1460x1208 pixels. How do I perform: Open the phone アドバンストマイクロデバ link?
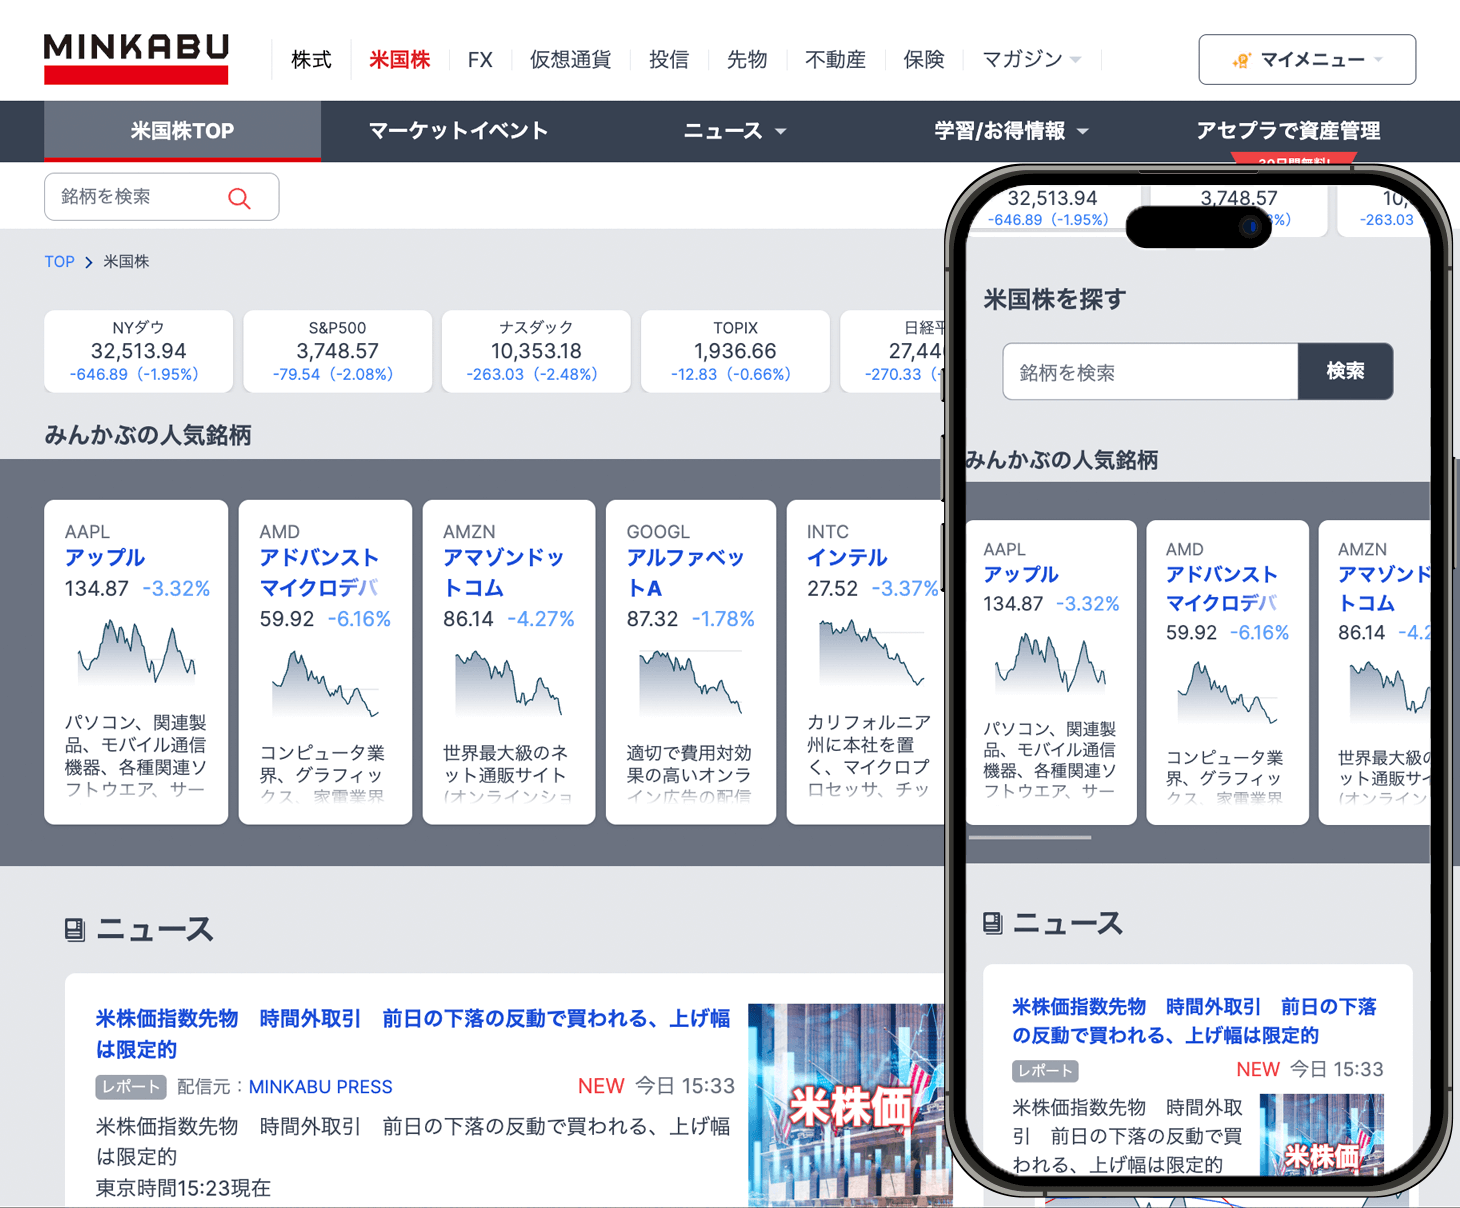pyautogui.click(x=1221, y=589)
